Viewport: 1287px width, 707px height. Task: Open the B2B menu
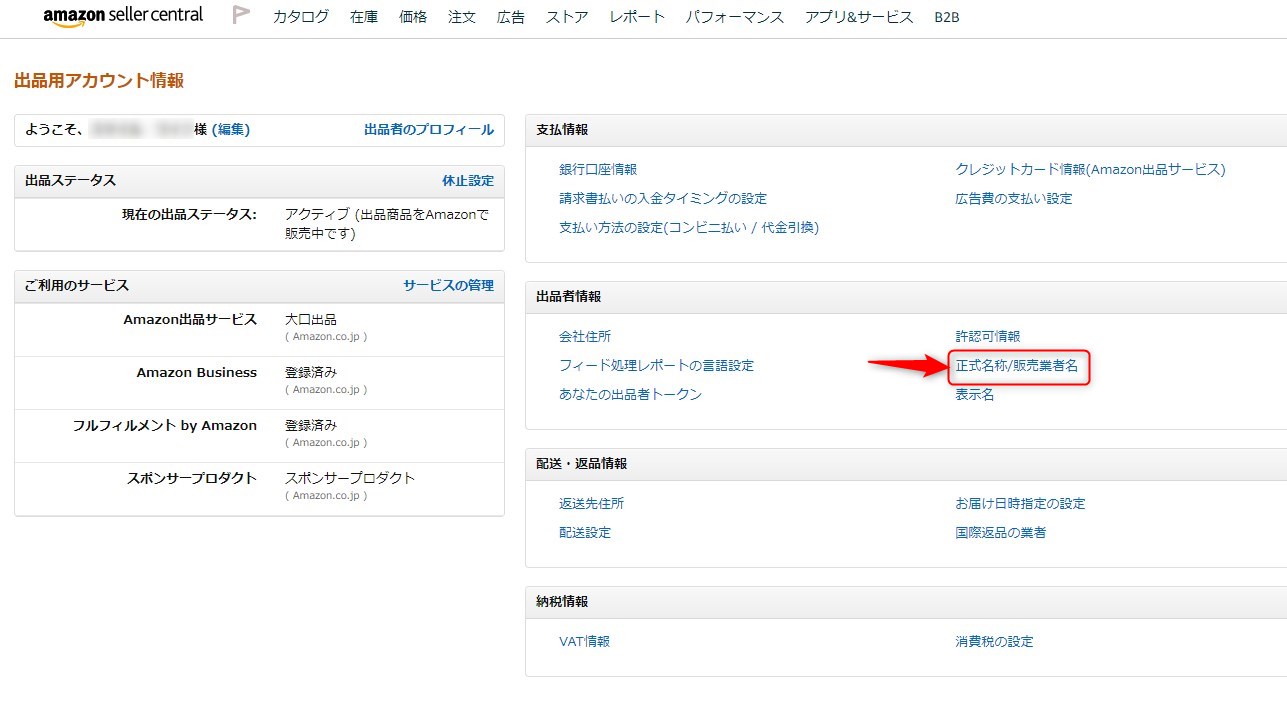click(946, 17)
